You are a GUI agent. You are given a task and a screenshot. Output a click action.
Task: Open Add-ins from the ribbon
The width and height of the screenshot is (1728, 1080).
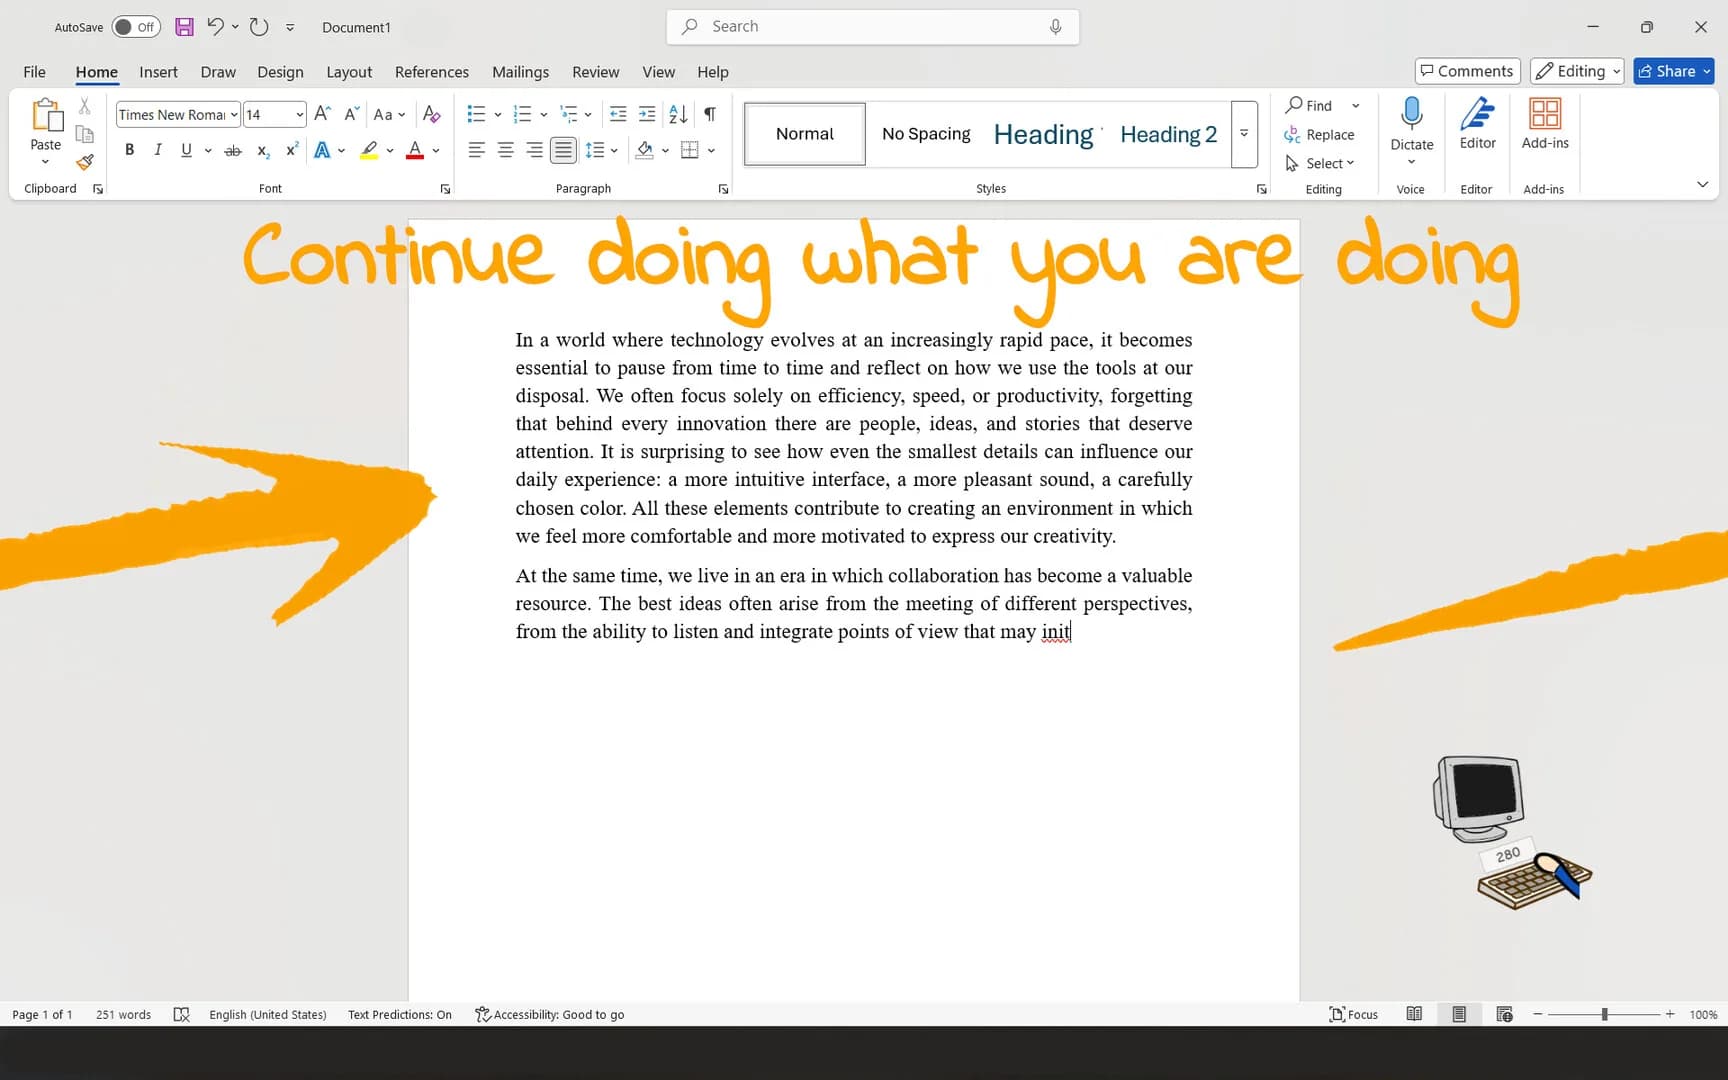(x=1545, y=123)
